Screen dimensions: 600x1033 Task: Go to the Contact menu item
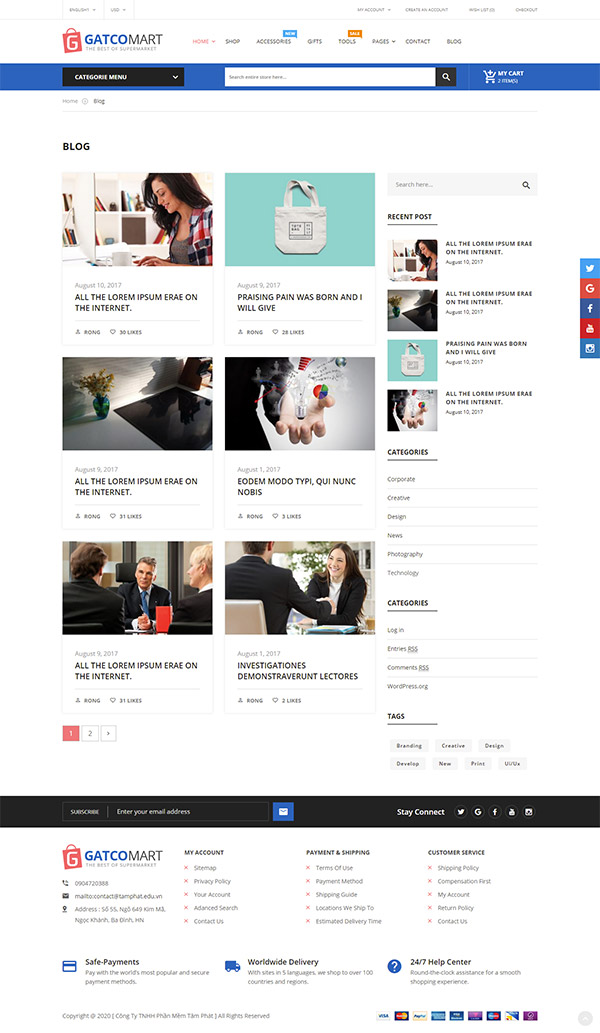(x=418, y=42)
